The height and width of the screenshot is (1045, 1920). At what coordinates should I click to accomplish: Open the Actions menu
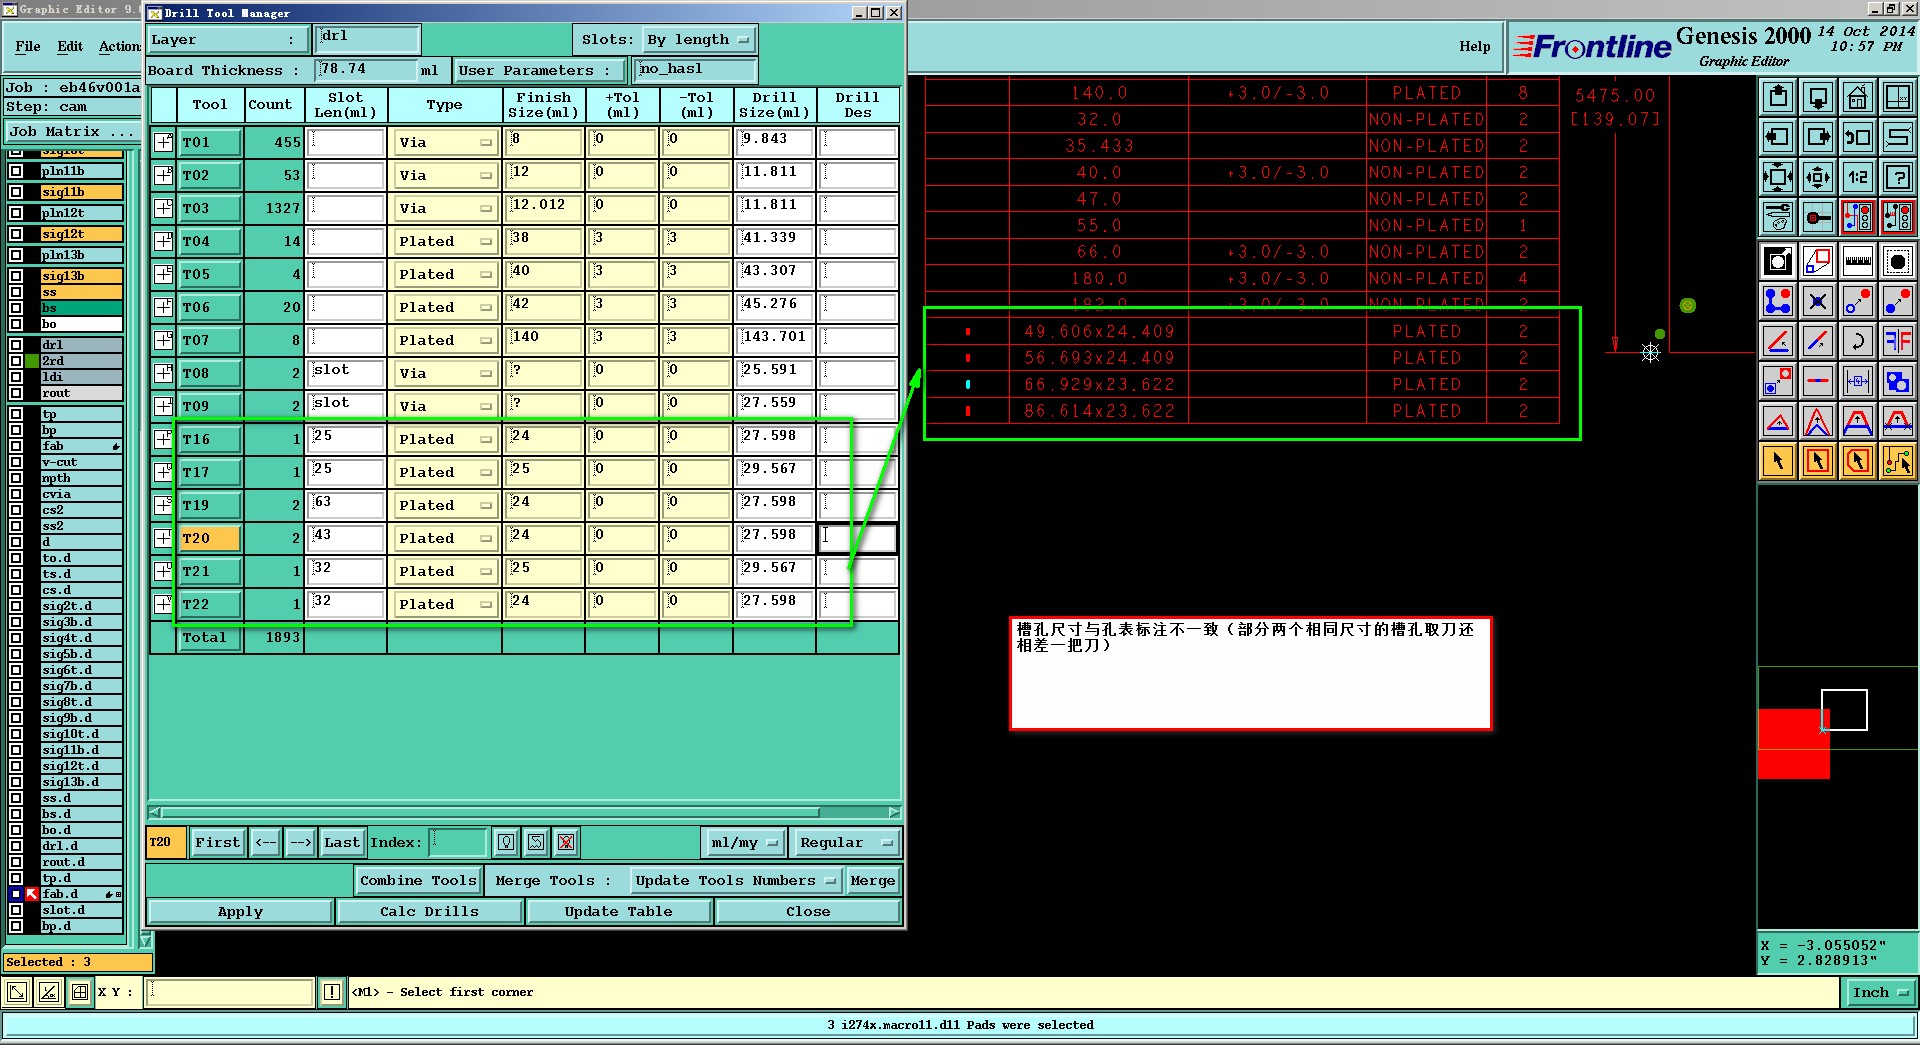[x=119, y=46]
